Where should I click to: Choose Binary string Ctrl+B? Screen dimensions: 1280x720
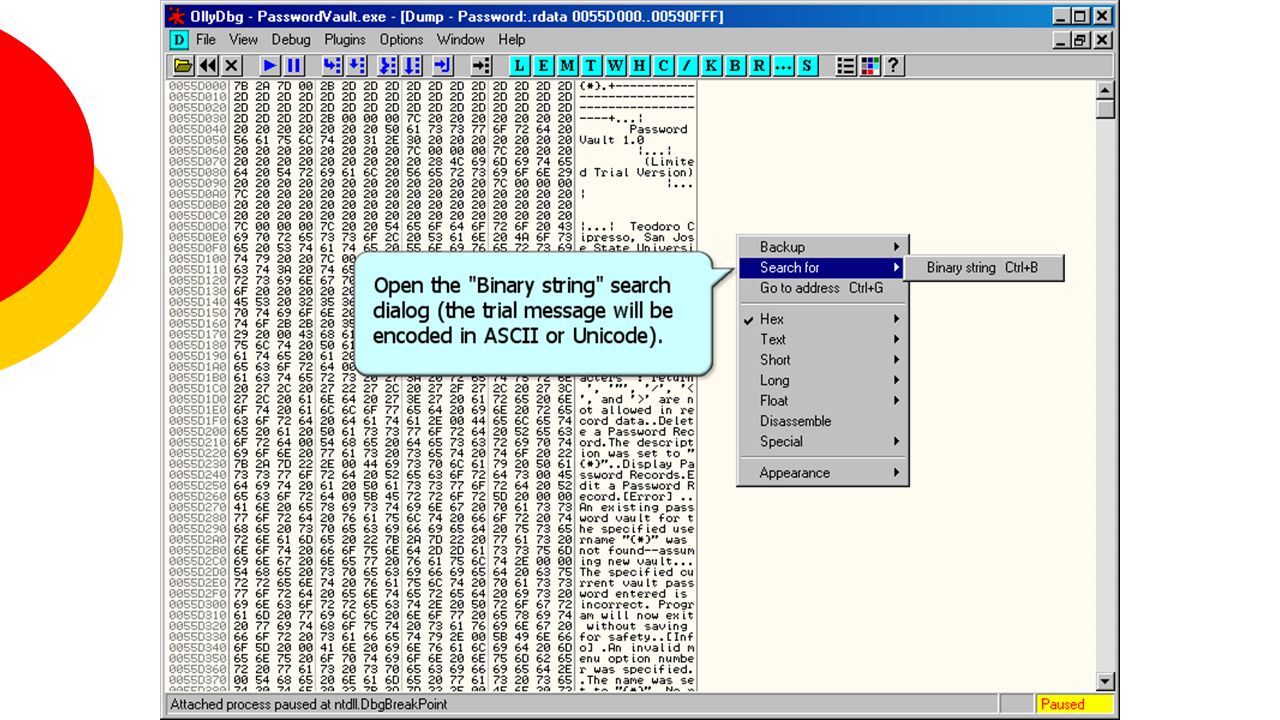click(x=984, y=267)
